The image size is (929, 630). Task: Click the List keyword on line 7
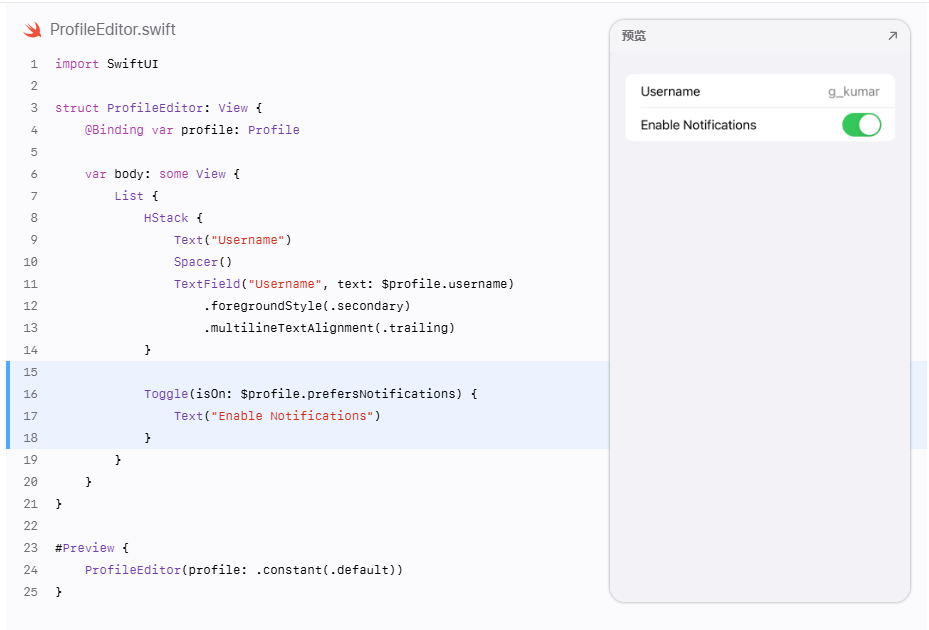coord(129,196)
